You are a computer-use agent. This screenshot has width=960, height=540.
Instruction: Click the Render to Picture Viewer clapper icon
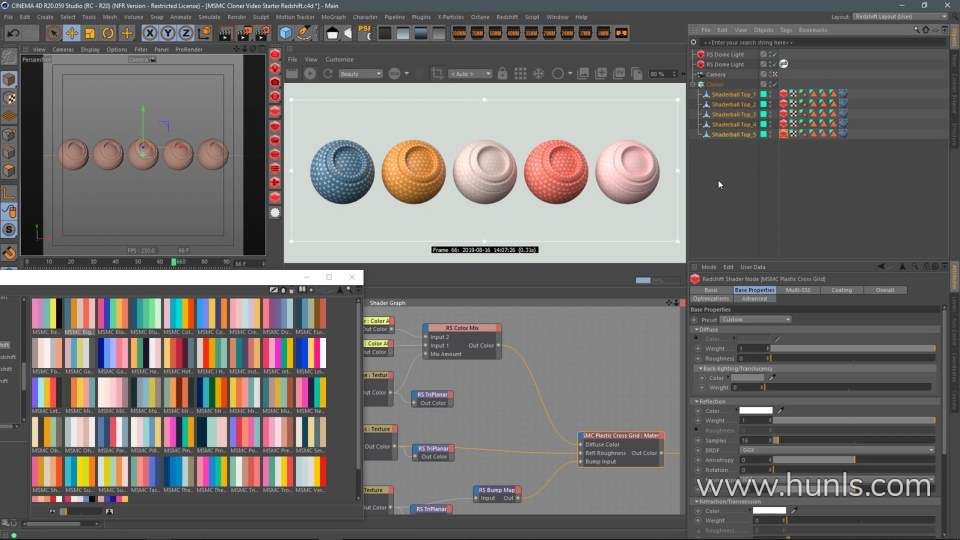(244, 33)
